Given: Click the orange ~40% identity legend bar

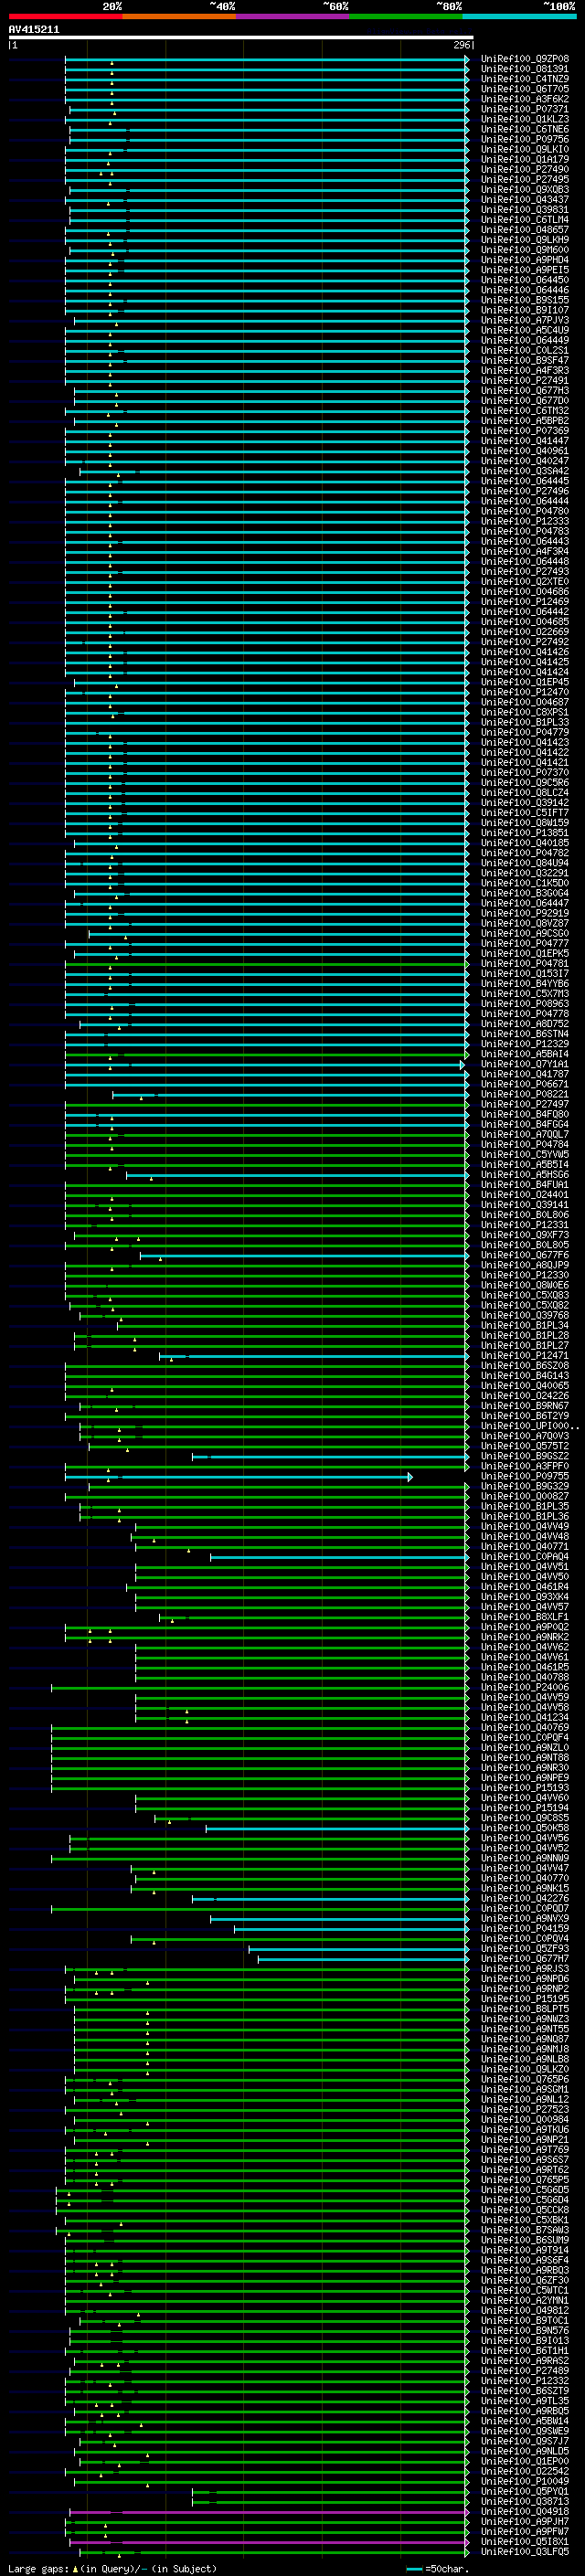Looking at the screenshot, I should (179, 16).
